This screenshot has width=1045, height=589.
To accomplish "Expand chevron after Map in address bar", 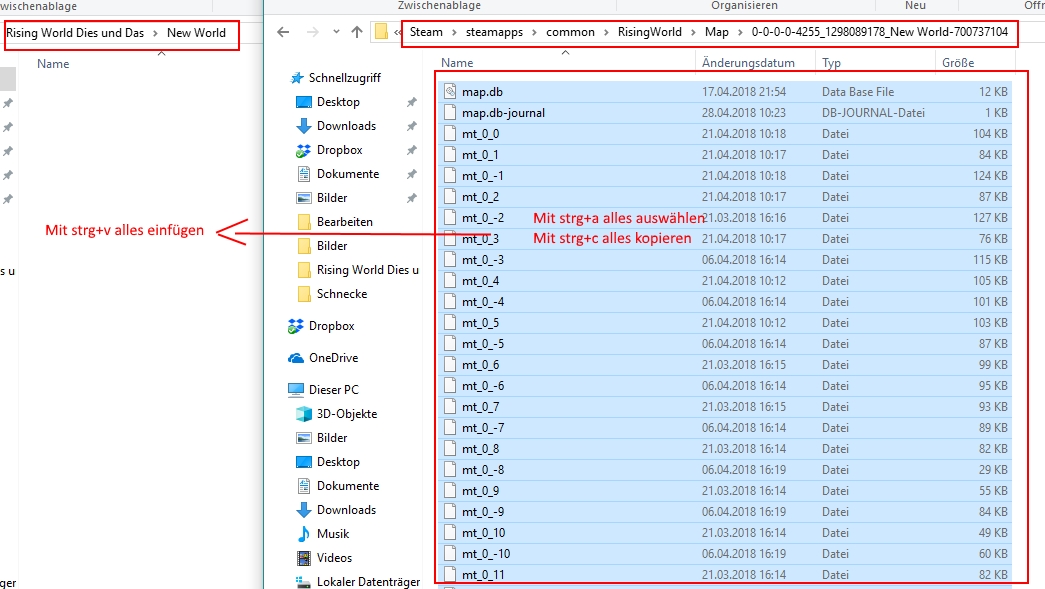I will pyautogui.click(x=741, y=32).
